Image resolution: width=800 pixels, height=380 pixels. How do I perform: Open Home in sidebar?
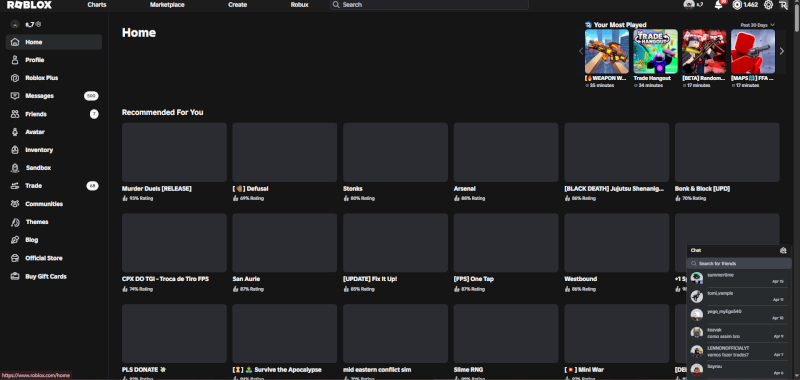click(54, 42)
